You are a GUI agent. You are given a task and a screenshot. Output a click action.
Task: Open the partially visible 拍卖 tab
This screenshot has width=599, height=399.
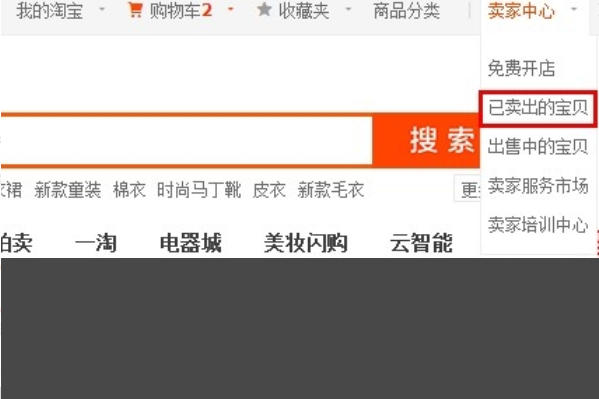16,243
